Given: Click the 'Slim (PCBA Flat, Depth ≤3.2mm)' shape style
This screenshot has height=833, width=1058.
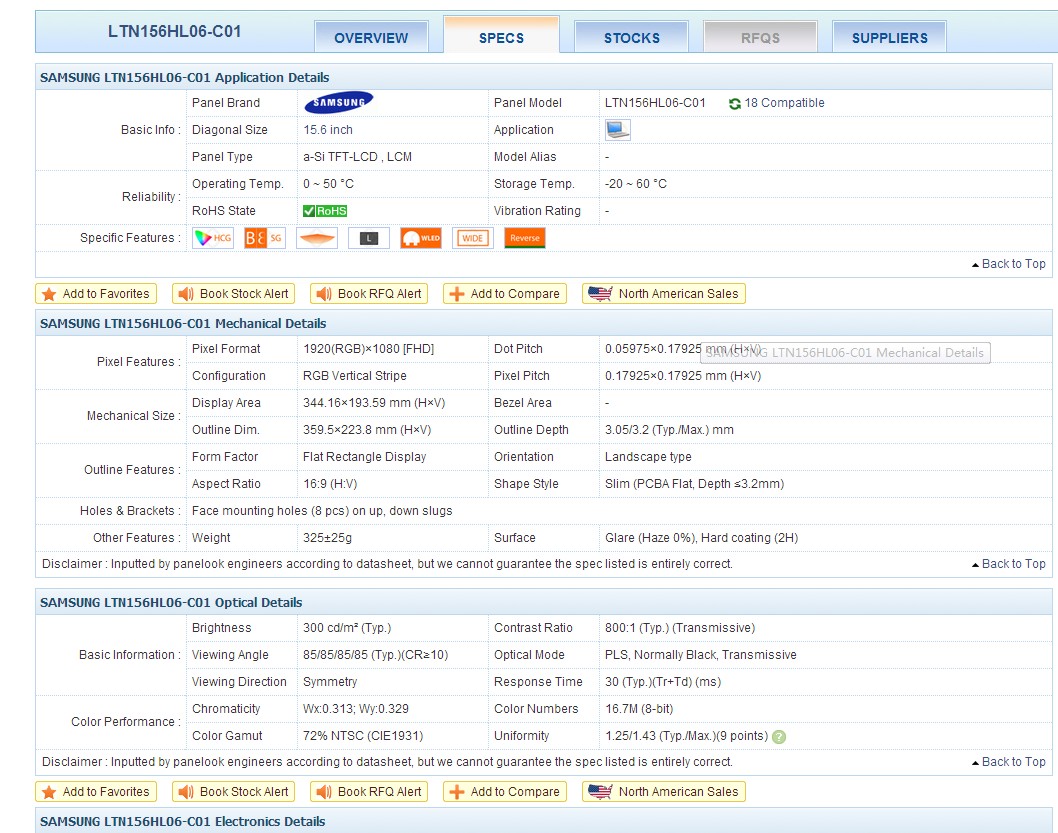Looking at the screenshot, I should click(694, 484).
